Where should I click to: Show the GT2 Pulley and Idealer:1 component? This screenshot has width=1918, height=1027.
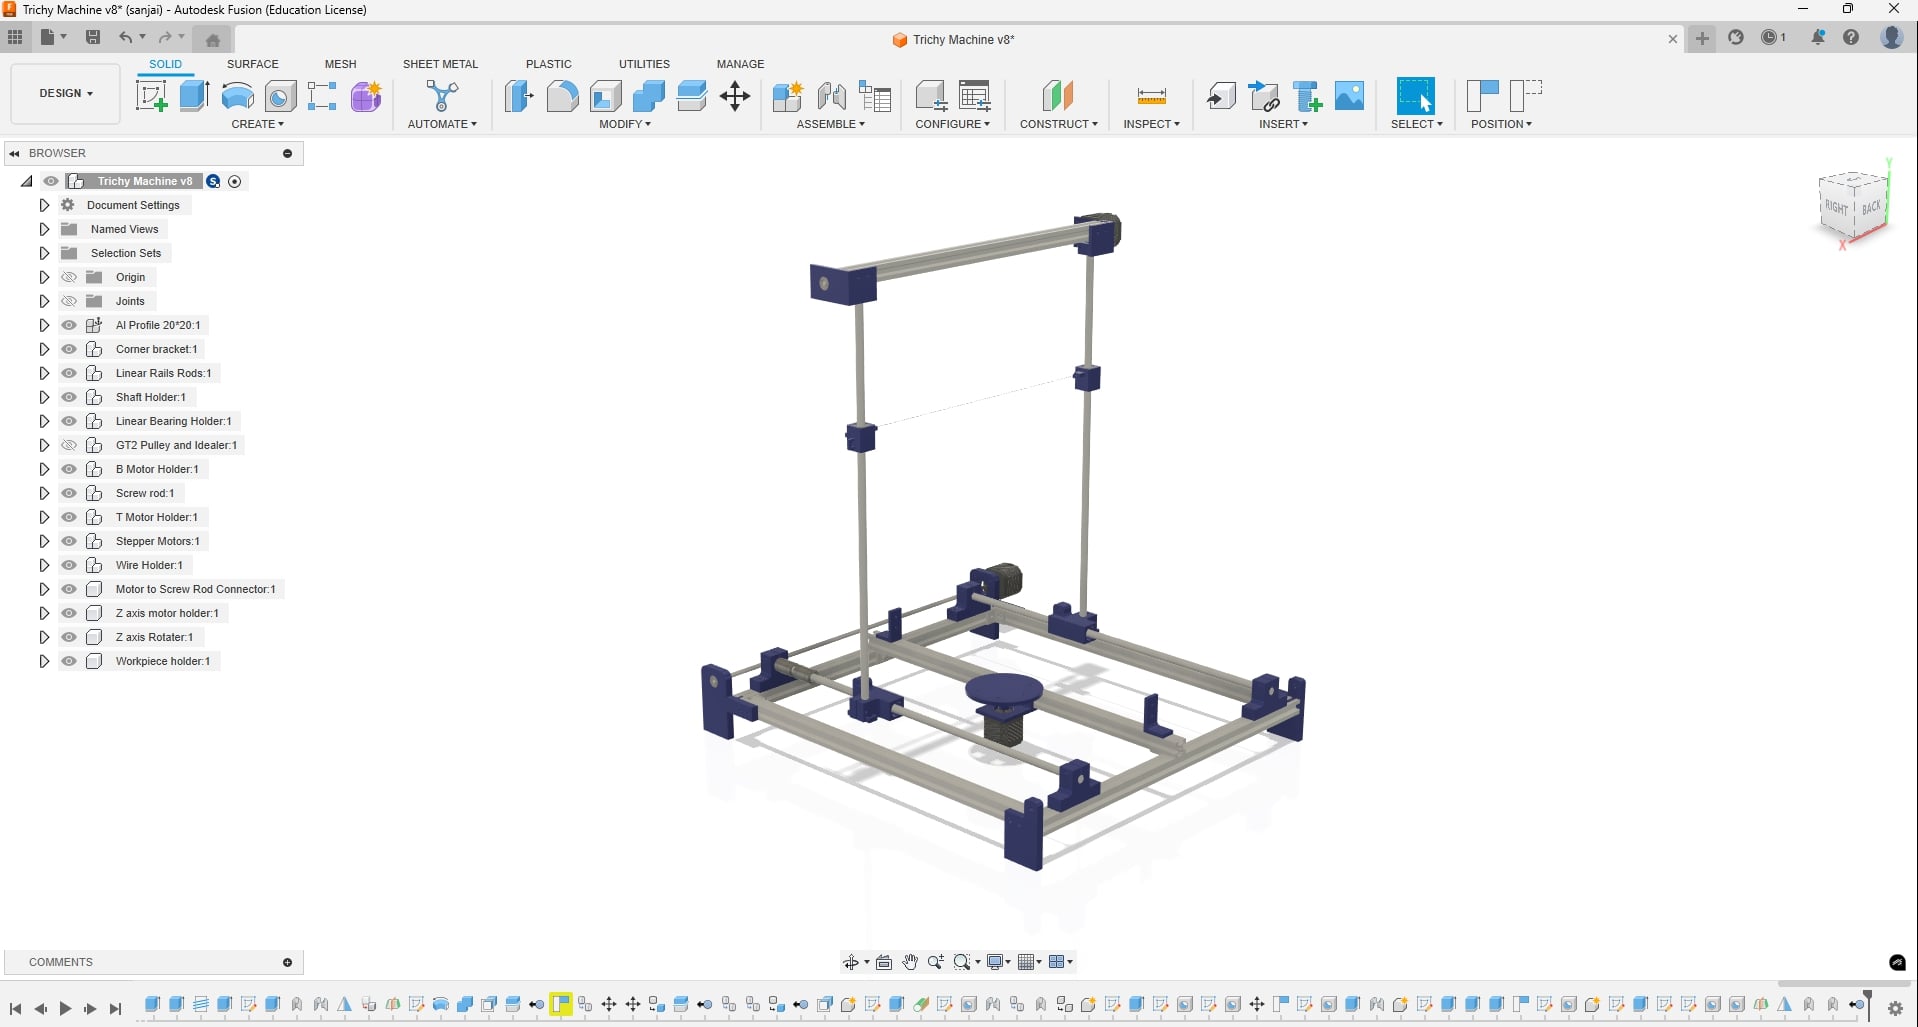pos(68,445)
